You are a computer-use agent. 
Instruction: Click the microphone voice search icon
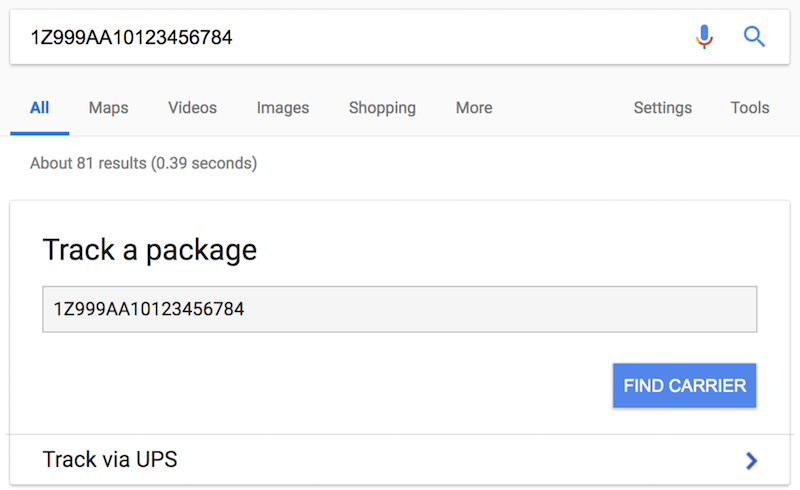705,38
